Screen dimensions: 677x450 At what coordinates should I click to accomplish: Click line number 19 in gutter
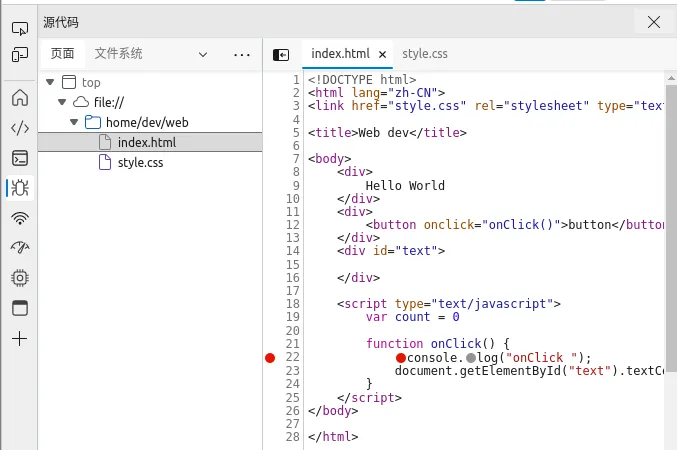[293, 317]
